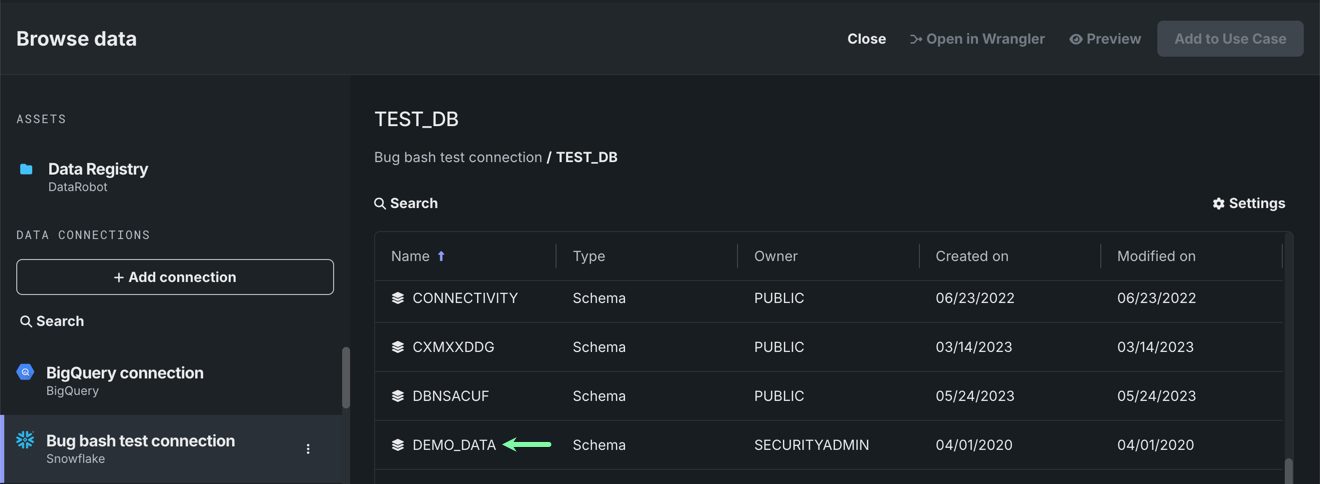Sort table by Created on column

[971, 257]
